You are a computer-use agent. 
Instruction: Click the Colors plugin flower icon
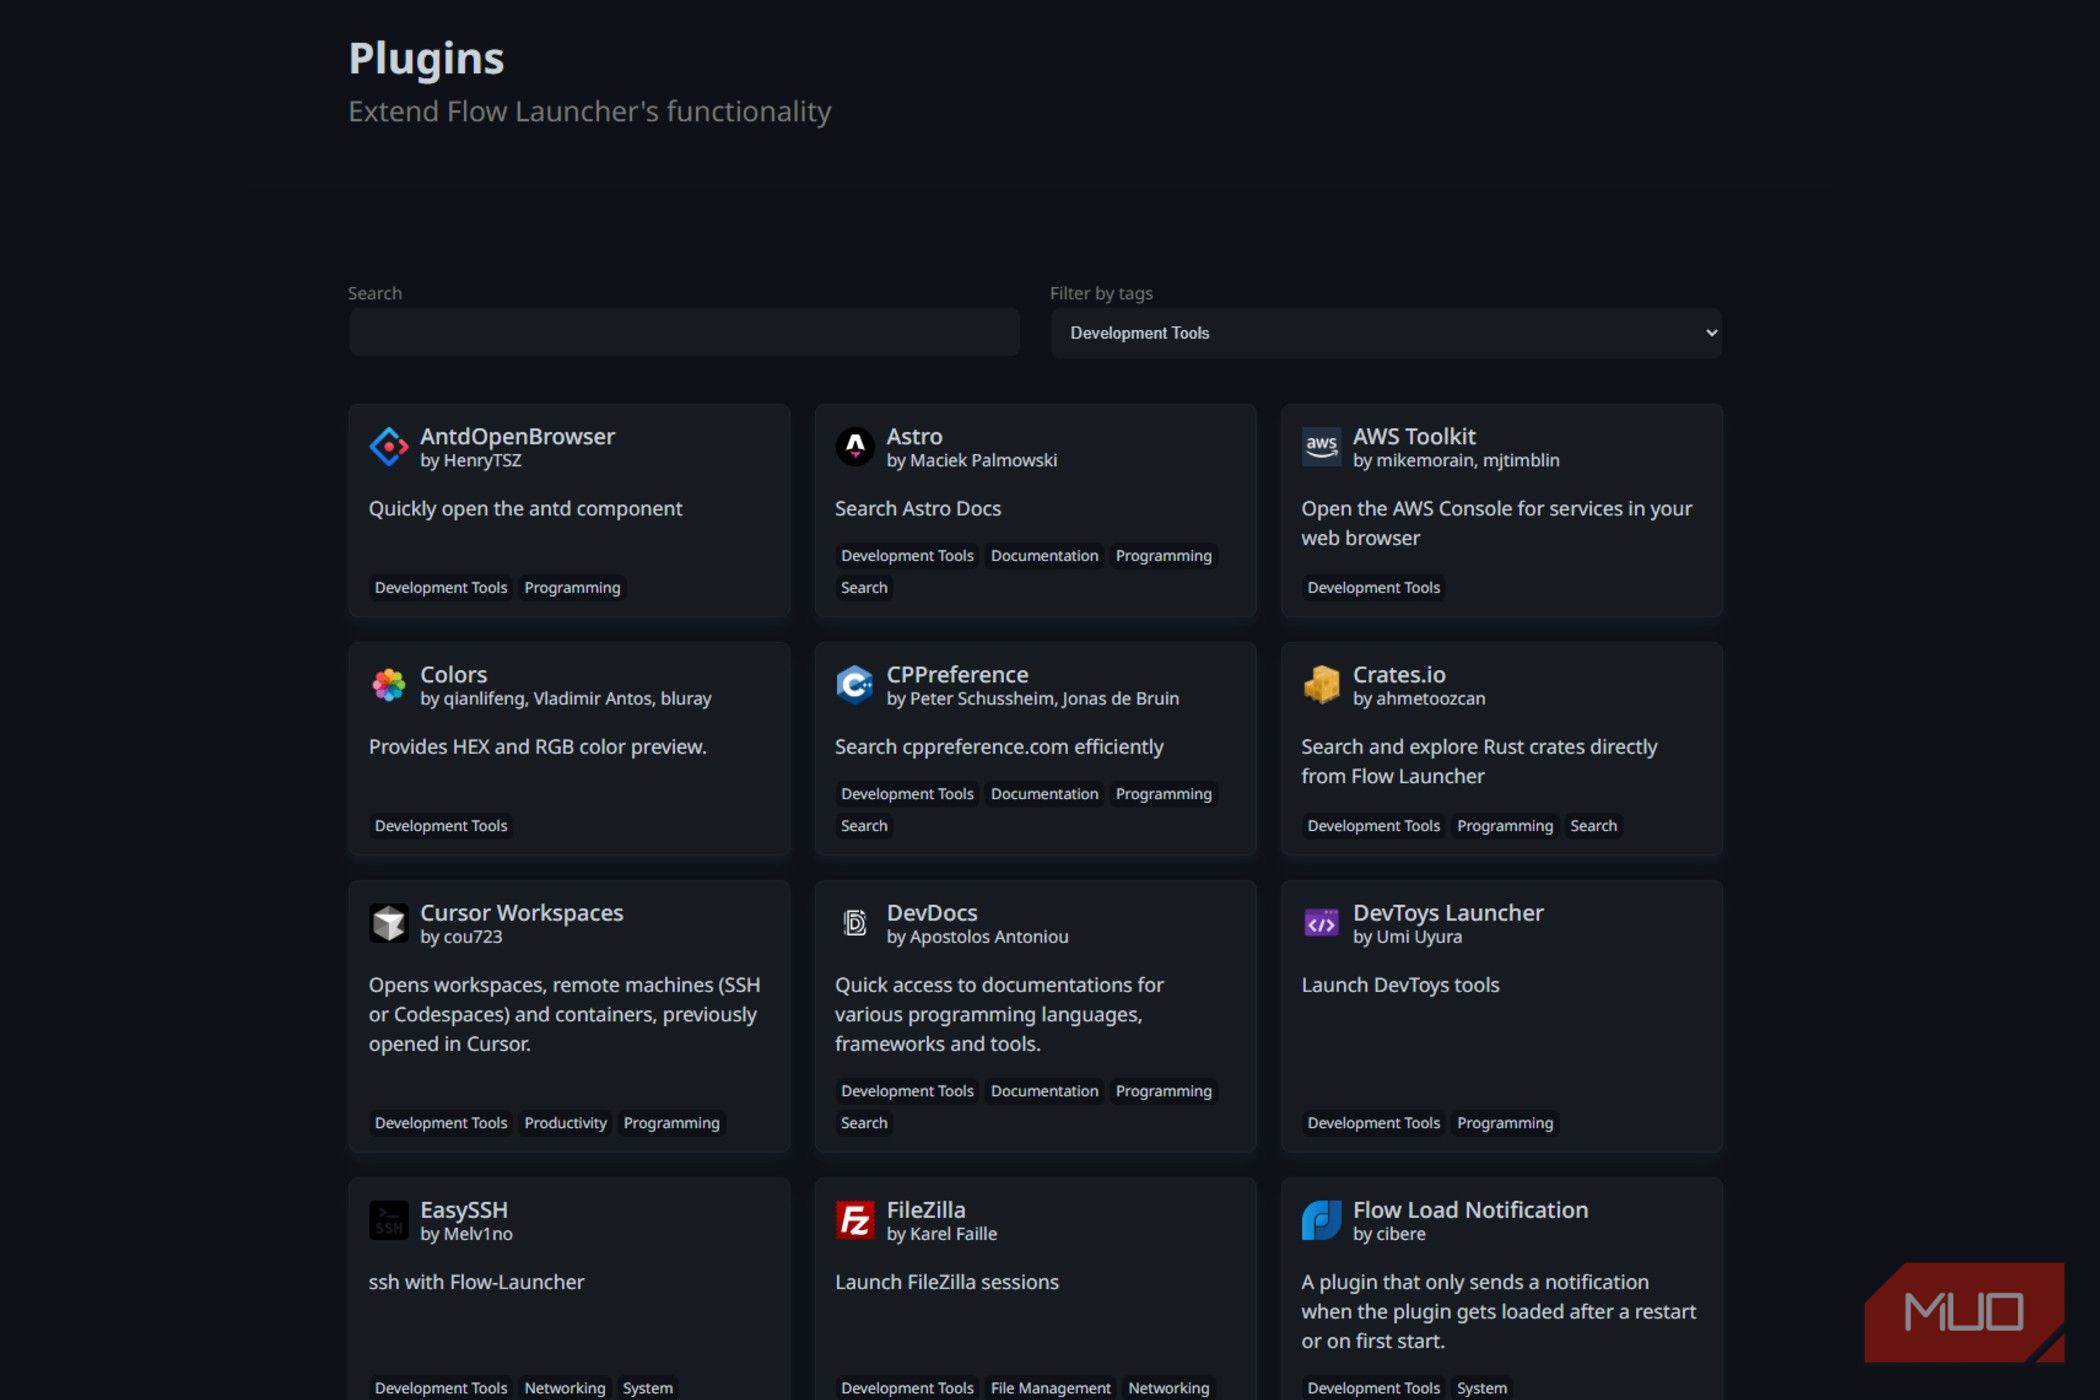tap(388, 685)
